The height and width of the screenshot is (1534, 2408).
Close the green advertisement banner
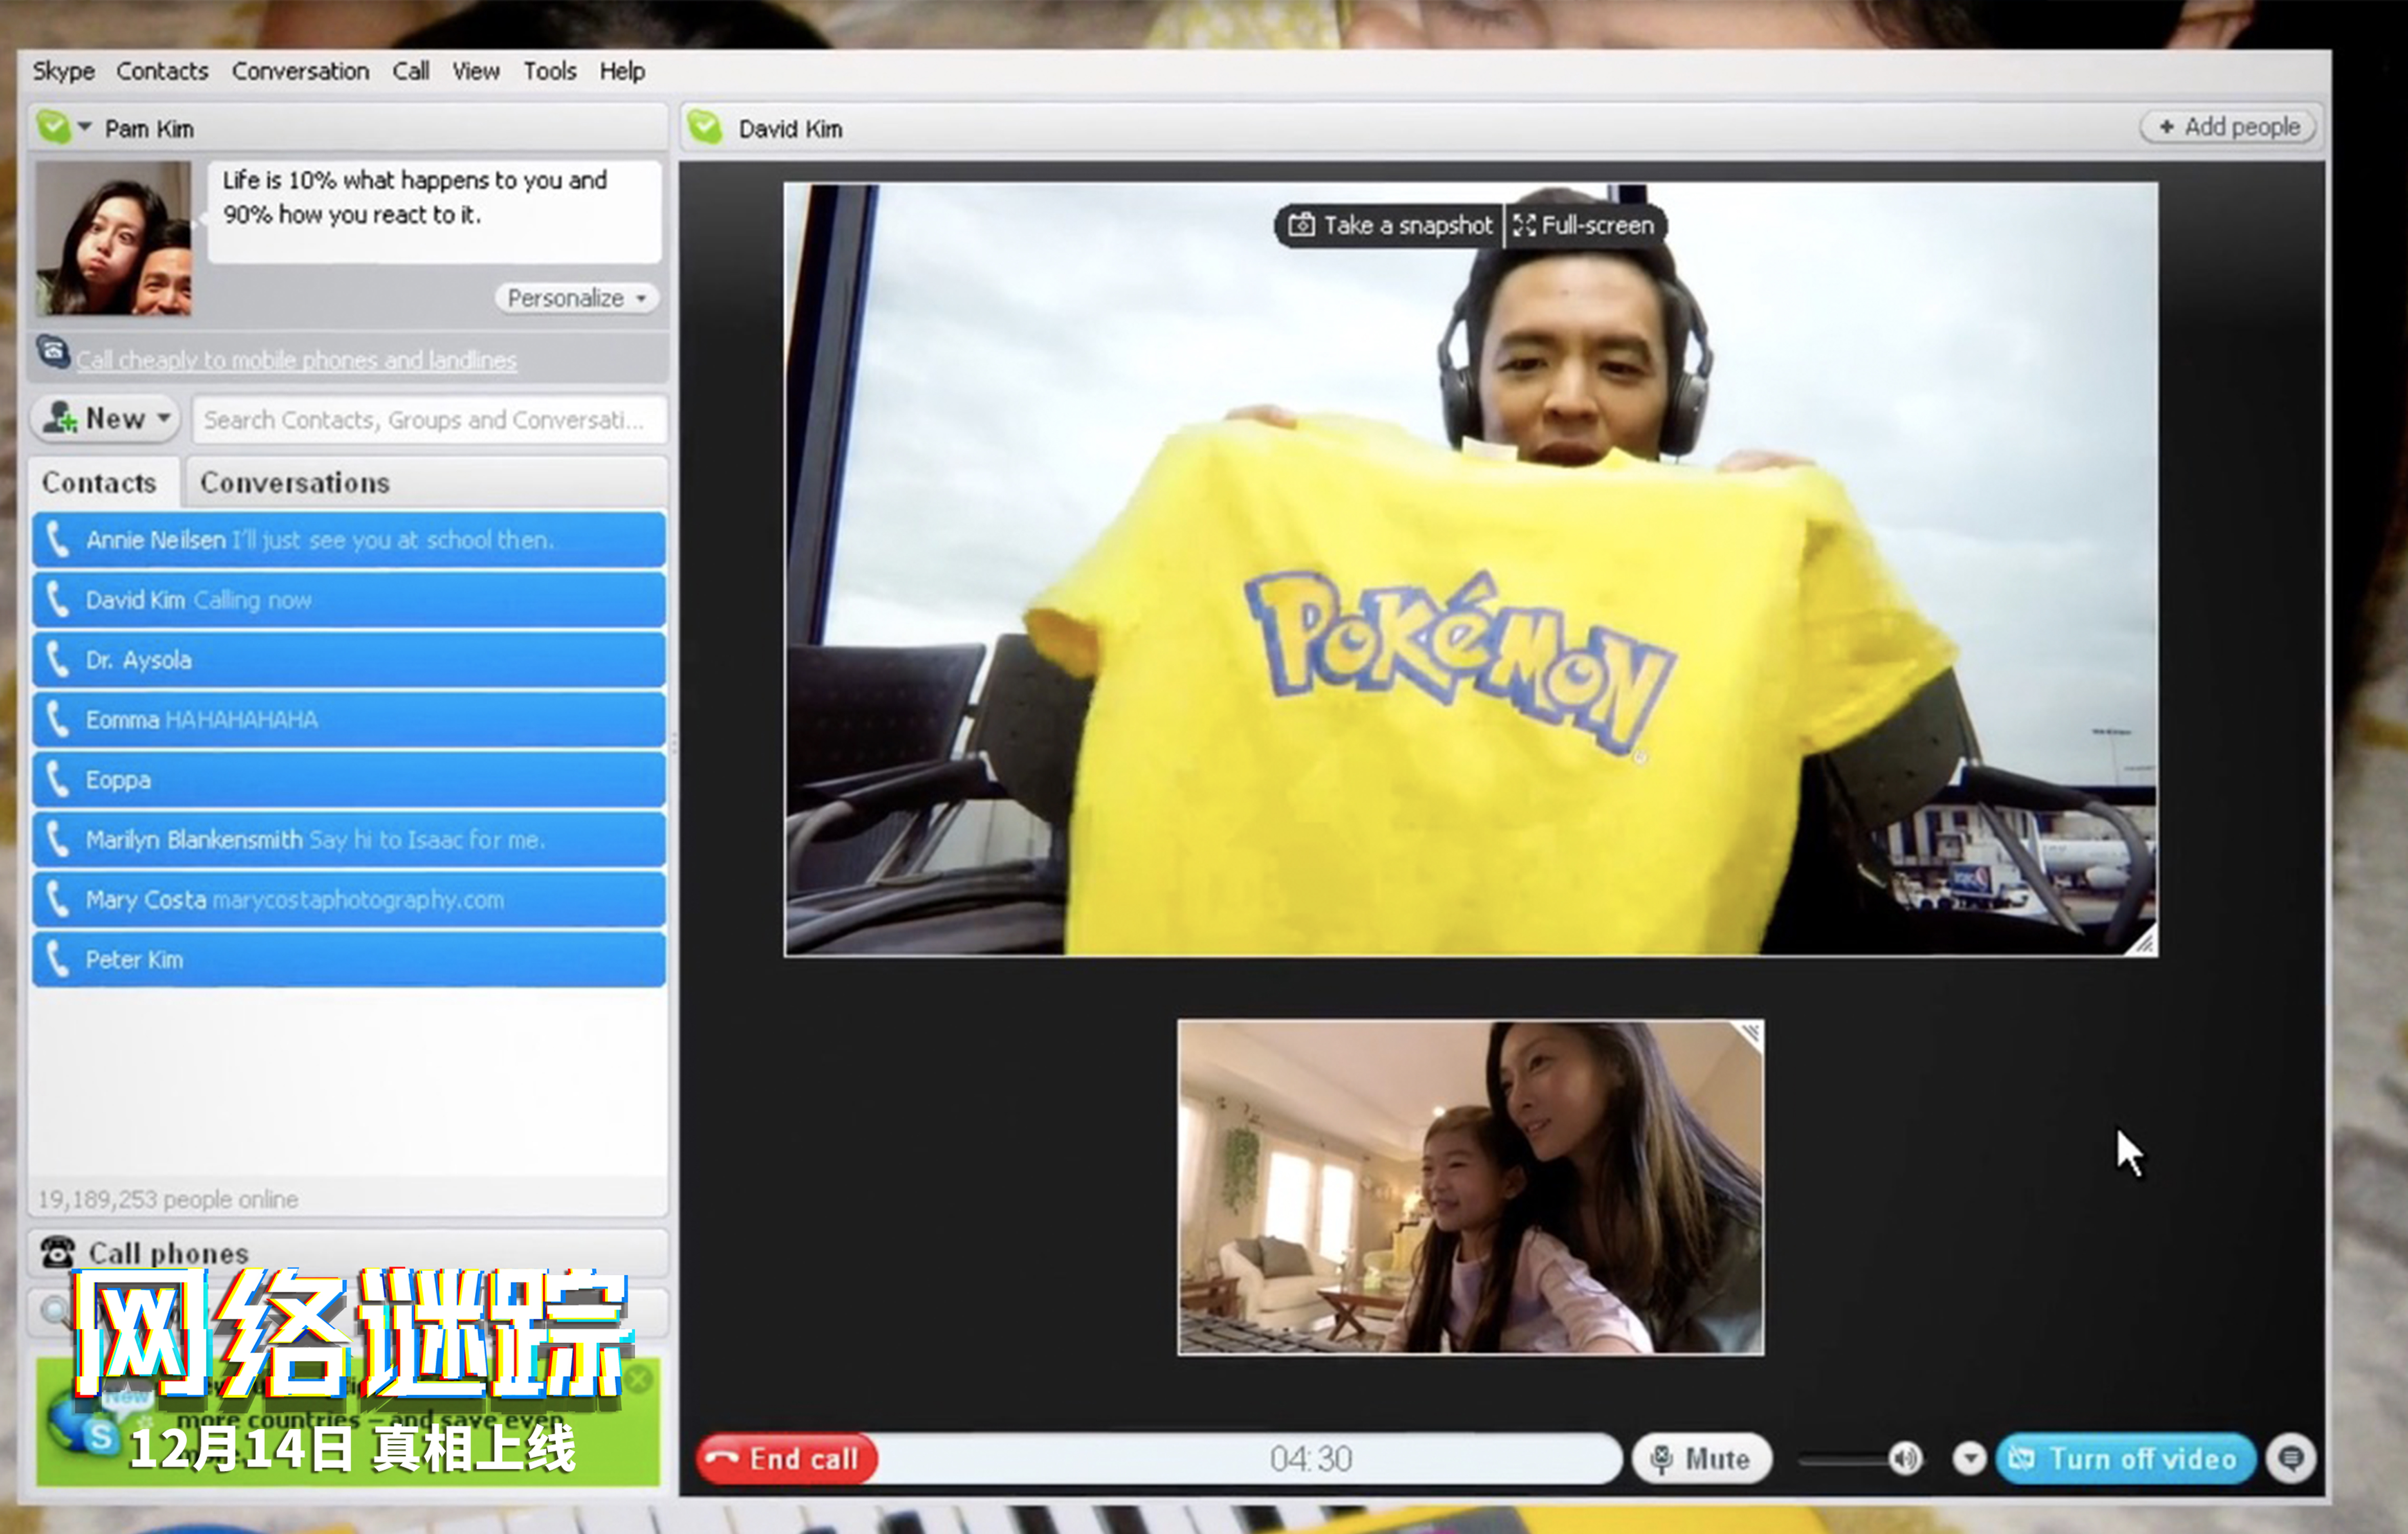(x=640, y=1380)
